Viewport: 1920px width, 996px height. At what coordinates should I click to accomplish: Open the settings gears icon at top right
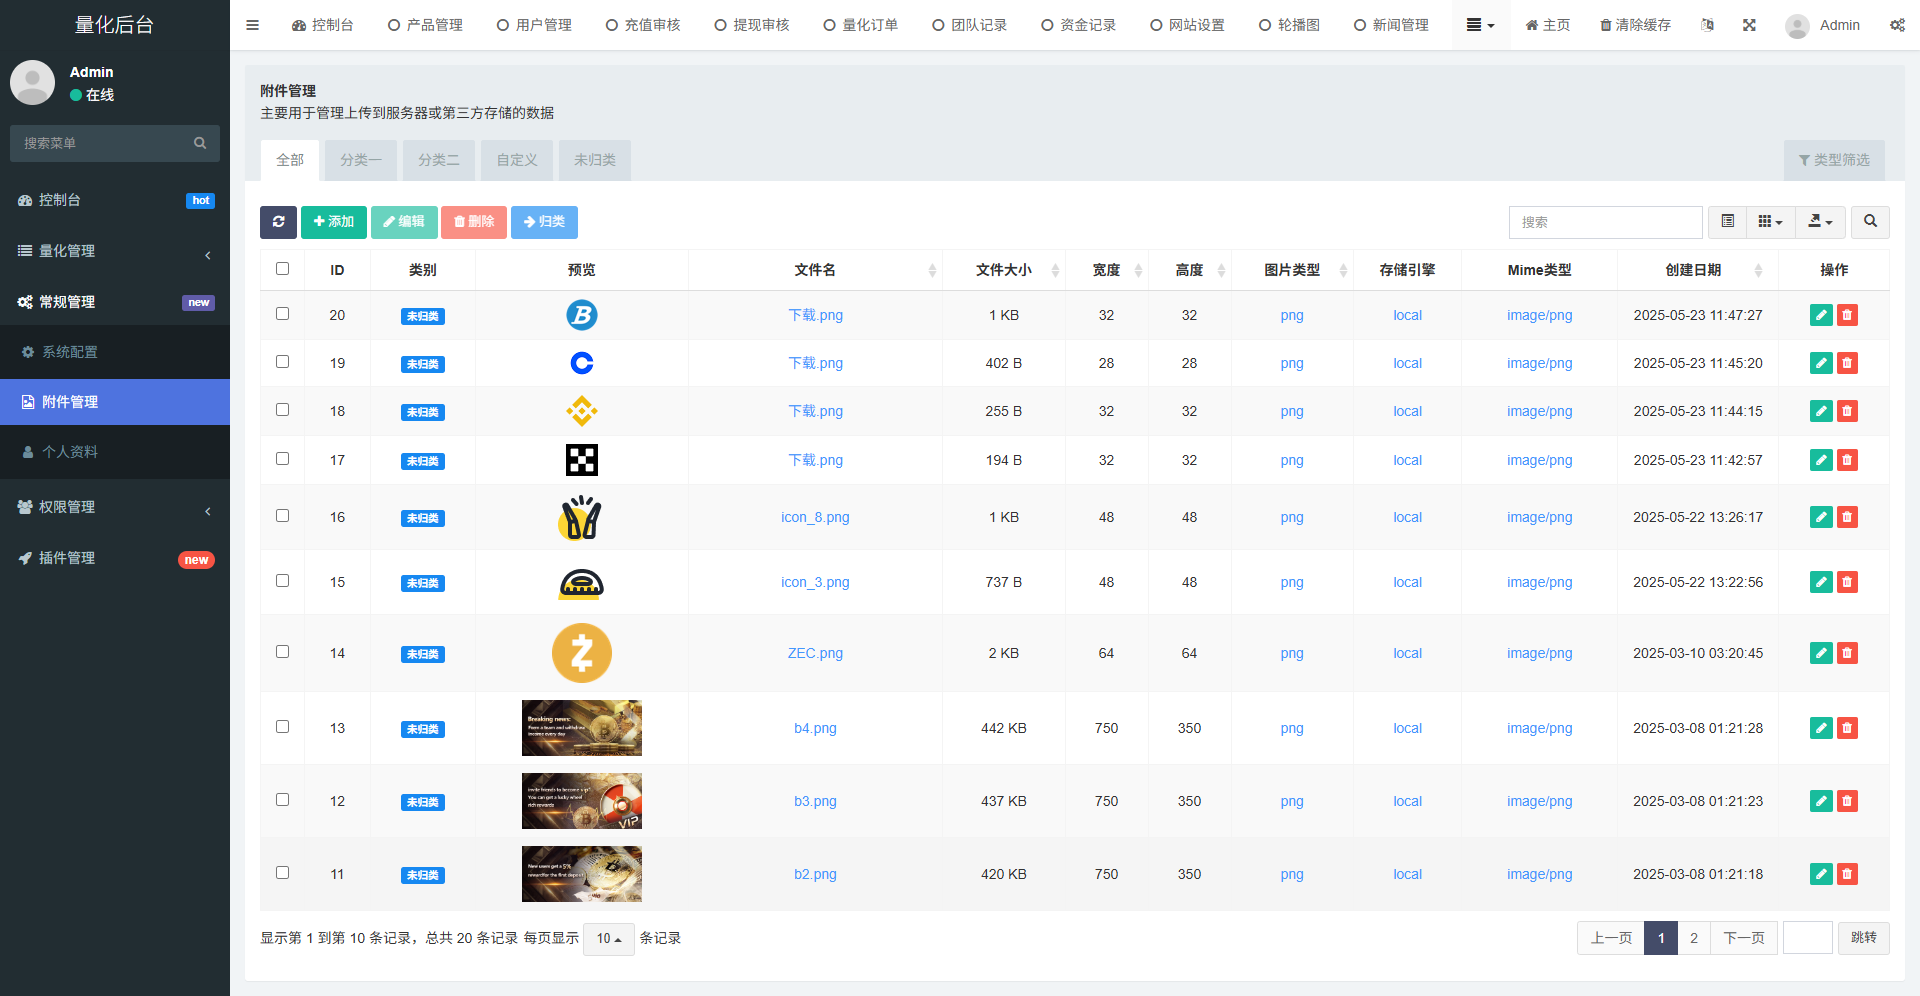click(1897, 25)
